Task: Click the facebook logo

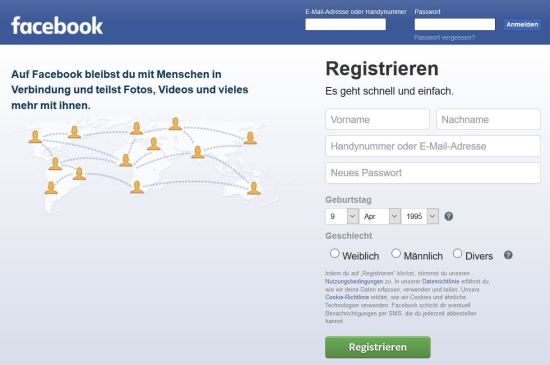Action: [x=57, y=26]
